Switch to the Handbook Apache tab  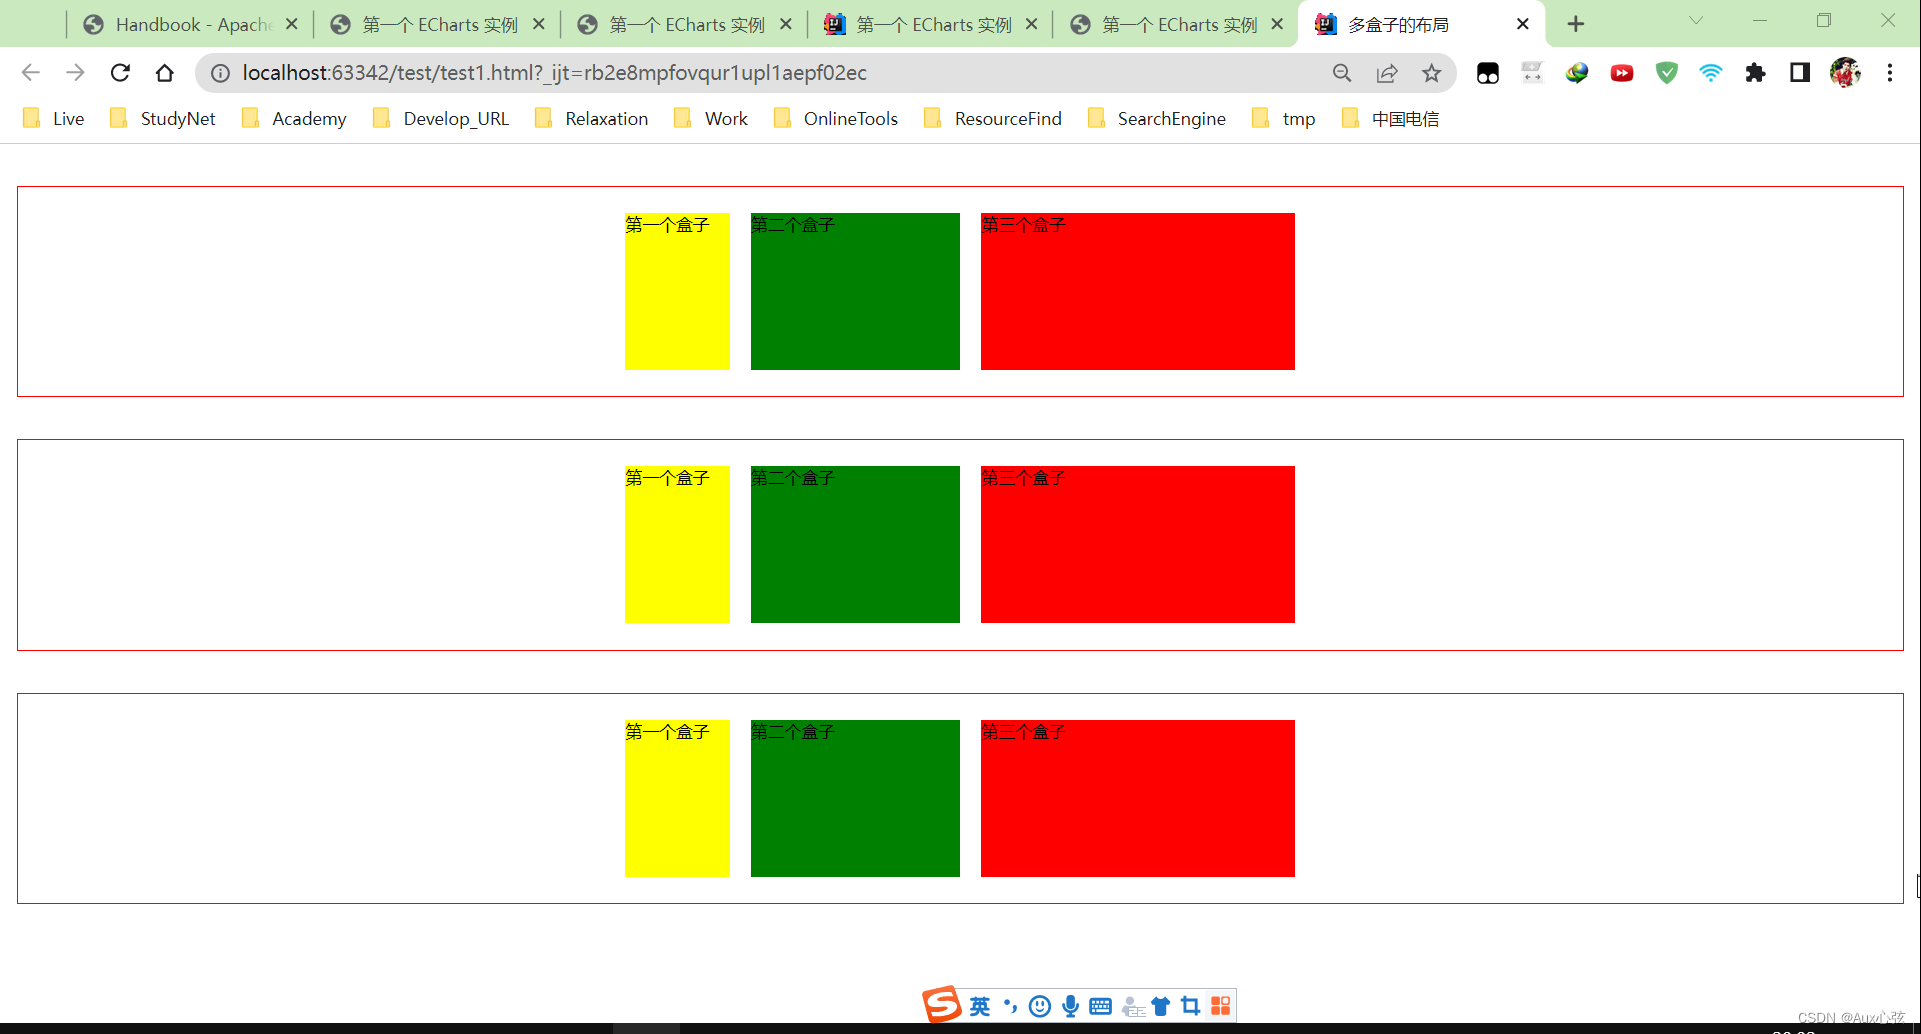(180, 24)
